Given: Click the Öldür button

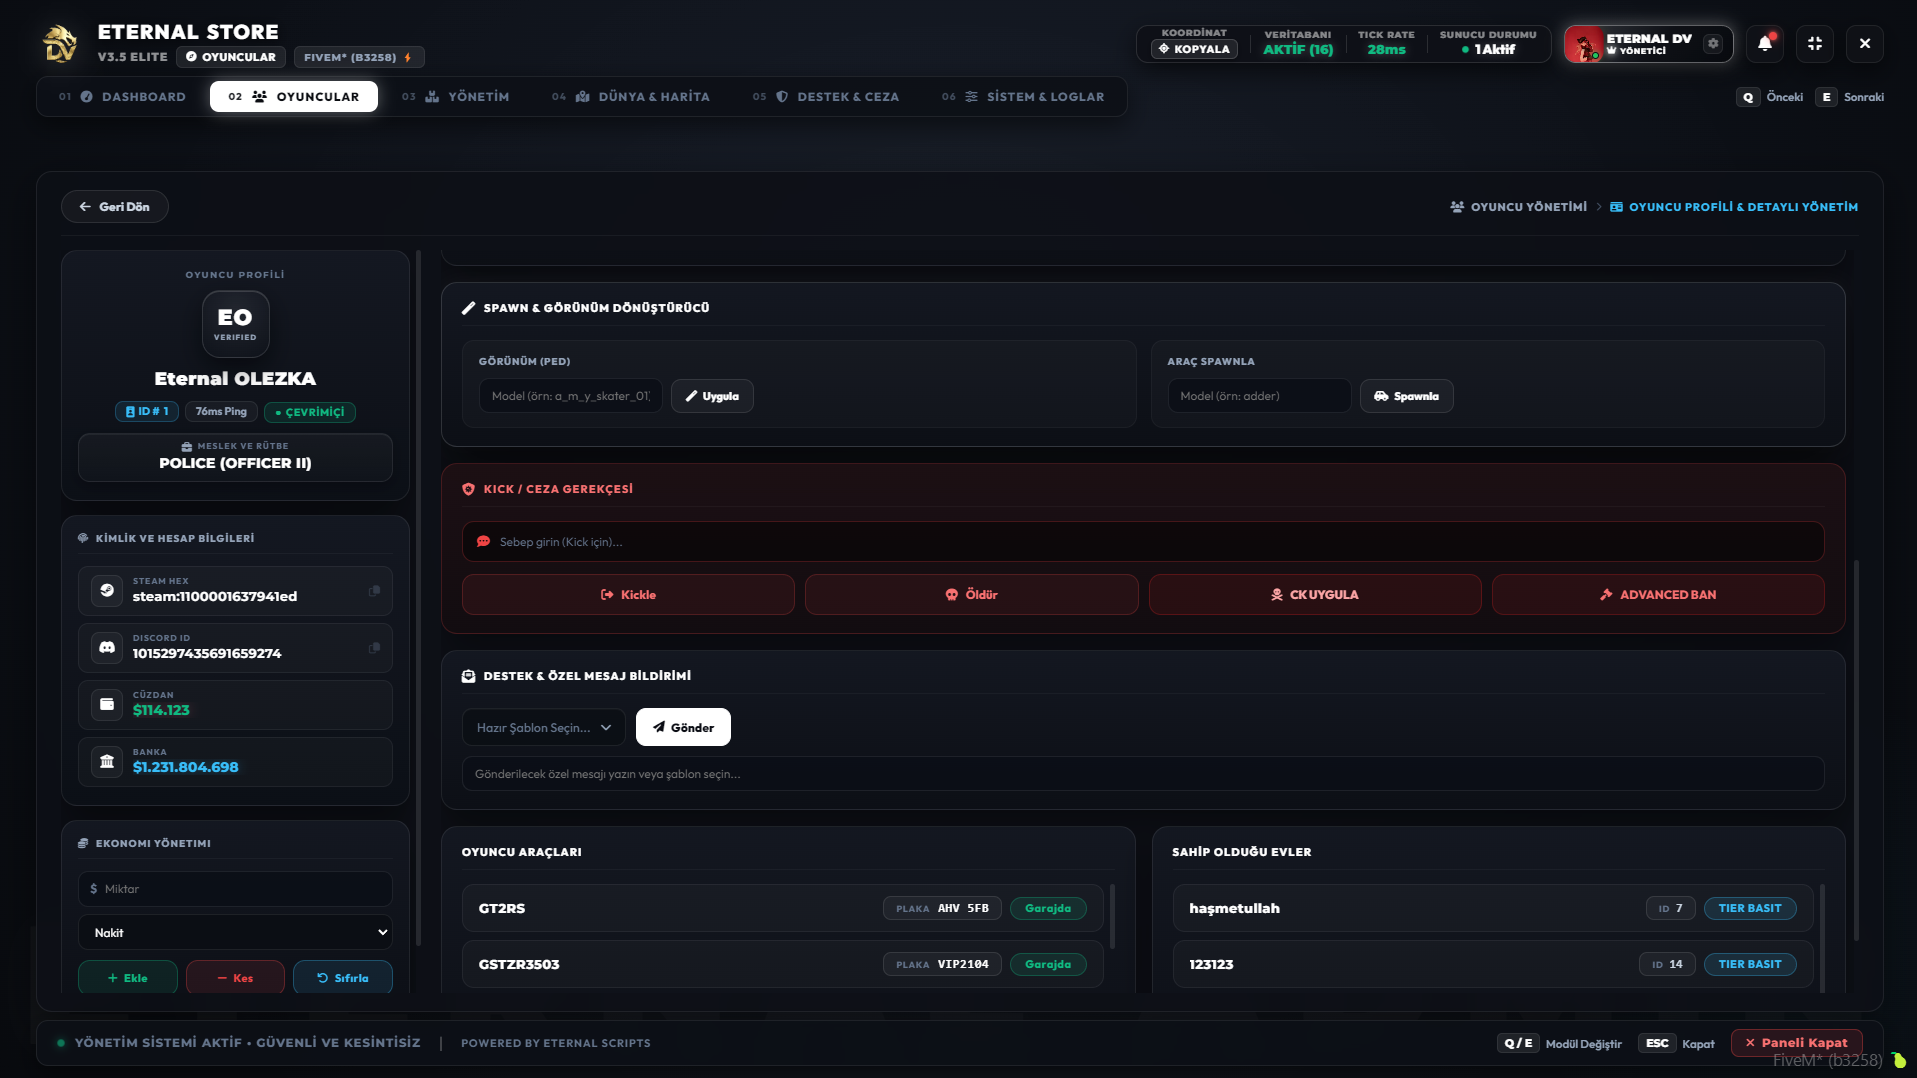Looking at the screenshot, I should (972, 595).
